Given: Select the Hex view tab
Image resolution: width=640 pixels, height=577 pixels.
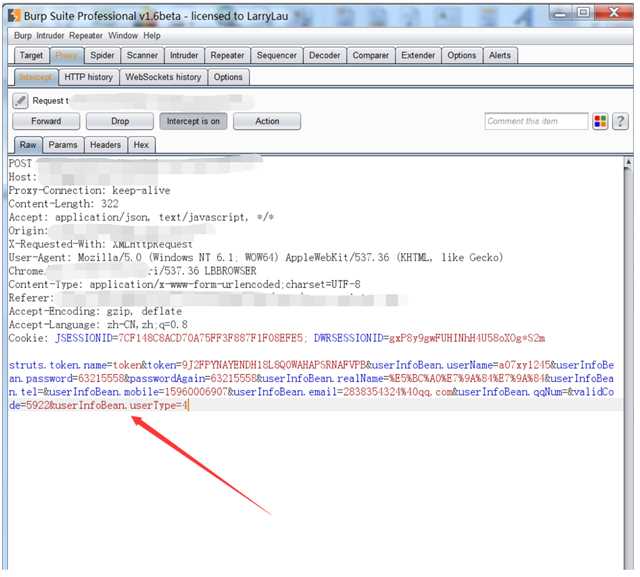Looking at the screenshot, I should click(141, 145).
